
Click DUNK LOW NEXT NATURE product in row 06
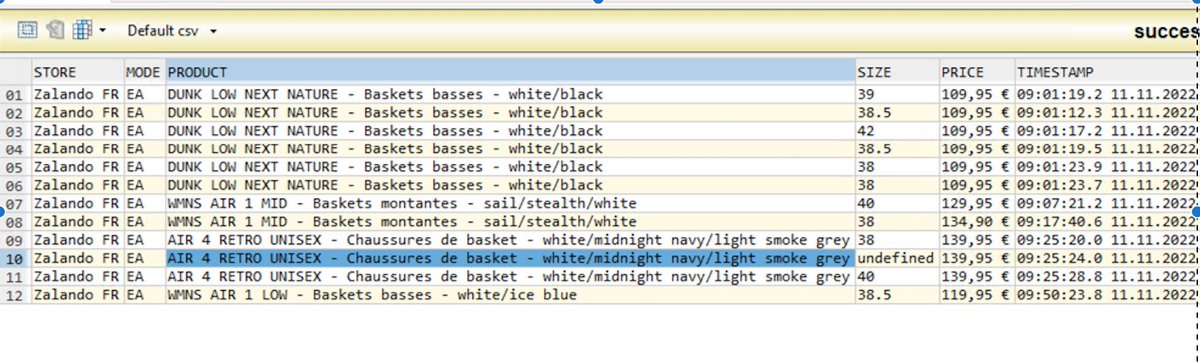[x=510, y=185]
